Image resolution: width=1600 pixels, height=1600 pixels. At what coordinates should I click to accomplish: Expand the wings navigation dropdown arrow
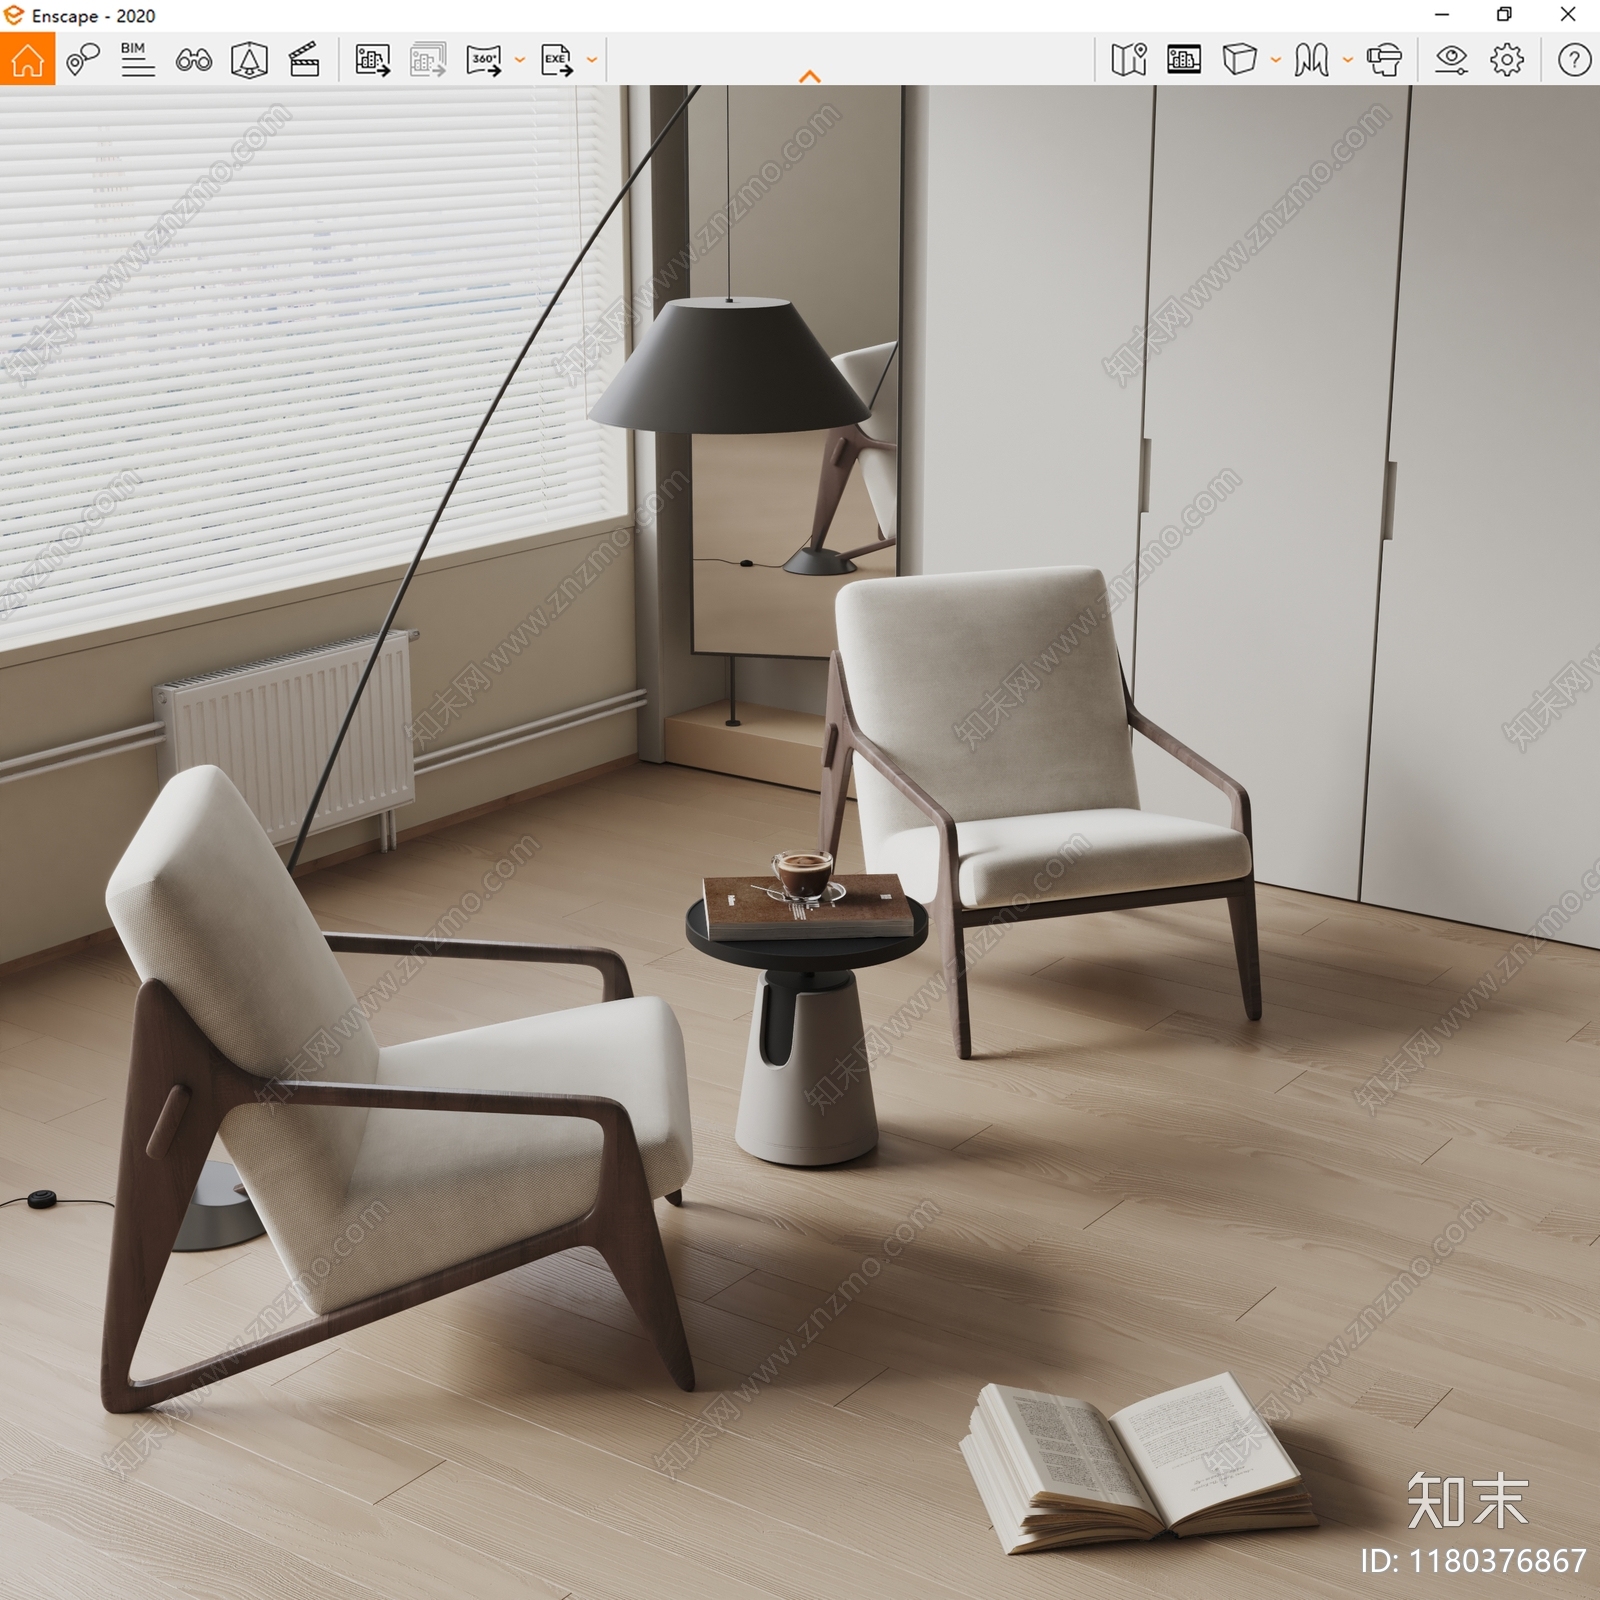coord(1347,60)
